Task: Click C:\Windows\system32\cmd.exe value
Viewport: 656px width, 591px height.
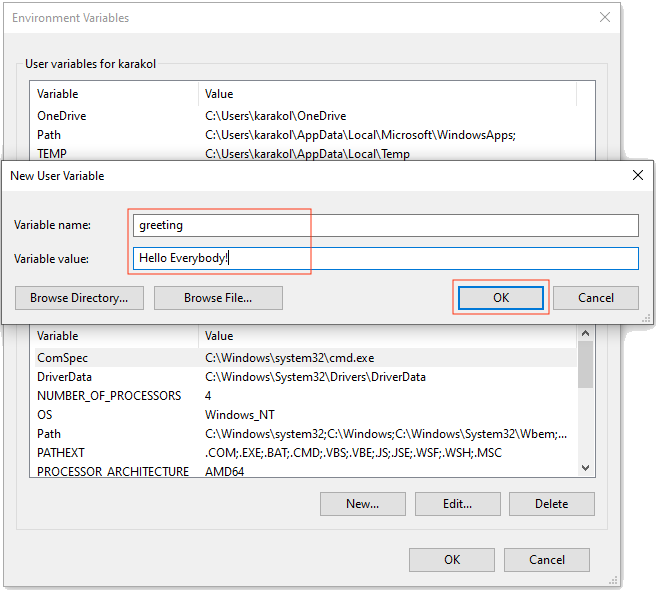Action: [x=290, y=358]
